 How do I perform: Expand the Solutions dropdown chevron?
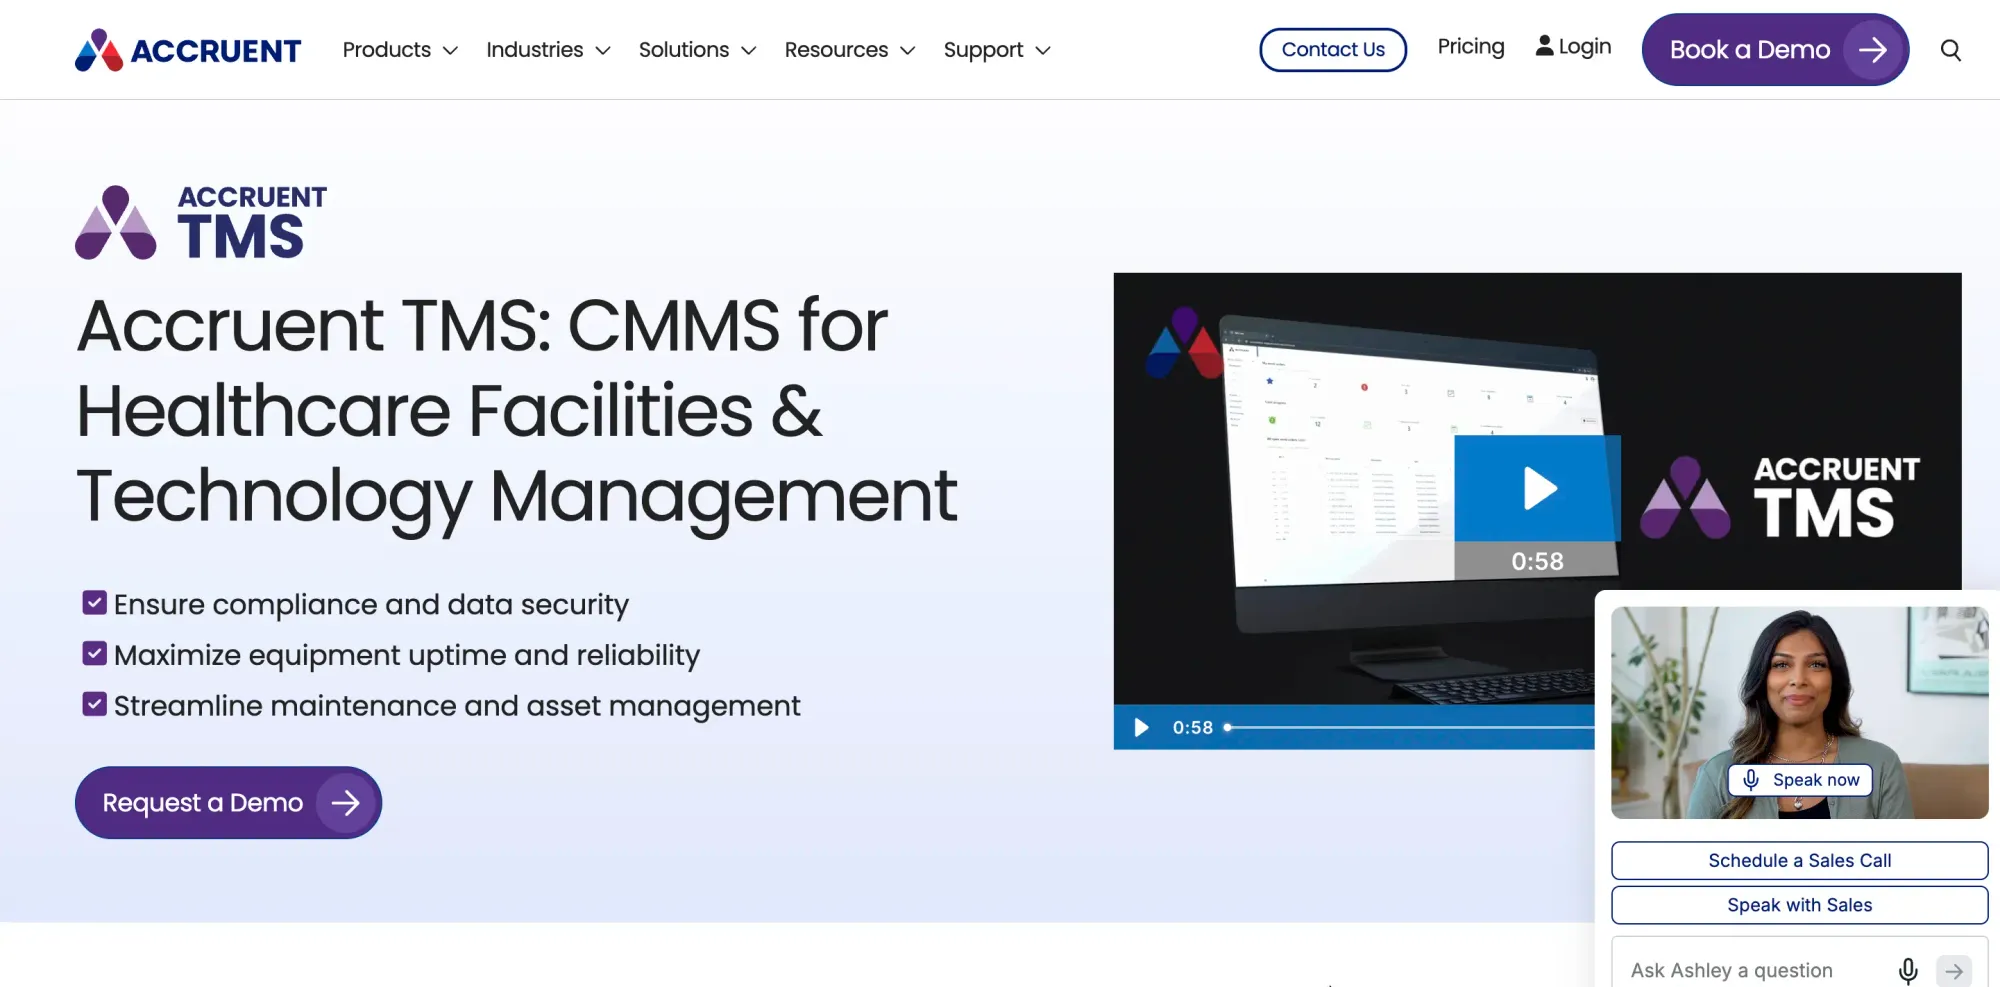[748, 51]
